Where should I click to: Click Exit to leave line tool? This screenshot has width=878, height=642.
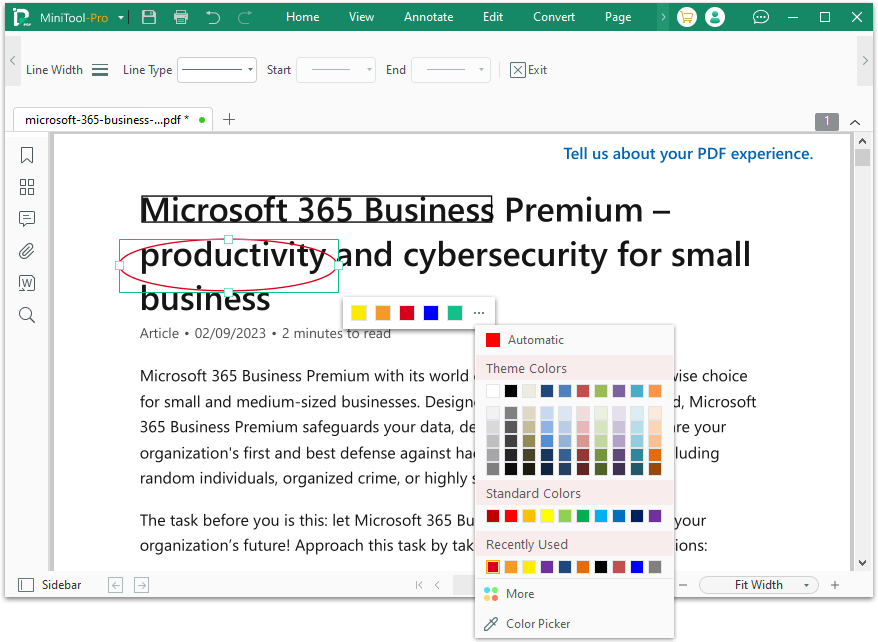pos(528,70)
